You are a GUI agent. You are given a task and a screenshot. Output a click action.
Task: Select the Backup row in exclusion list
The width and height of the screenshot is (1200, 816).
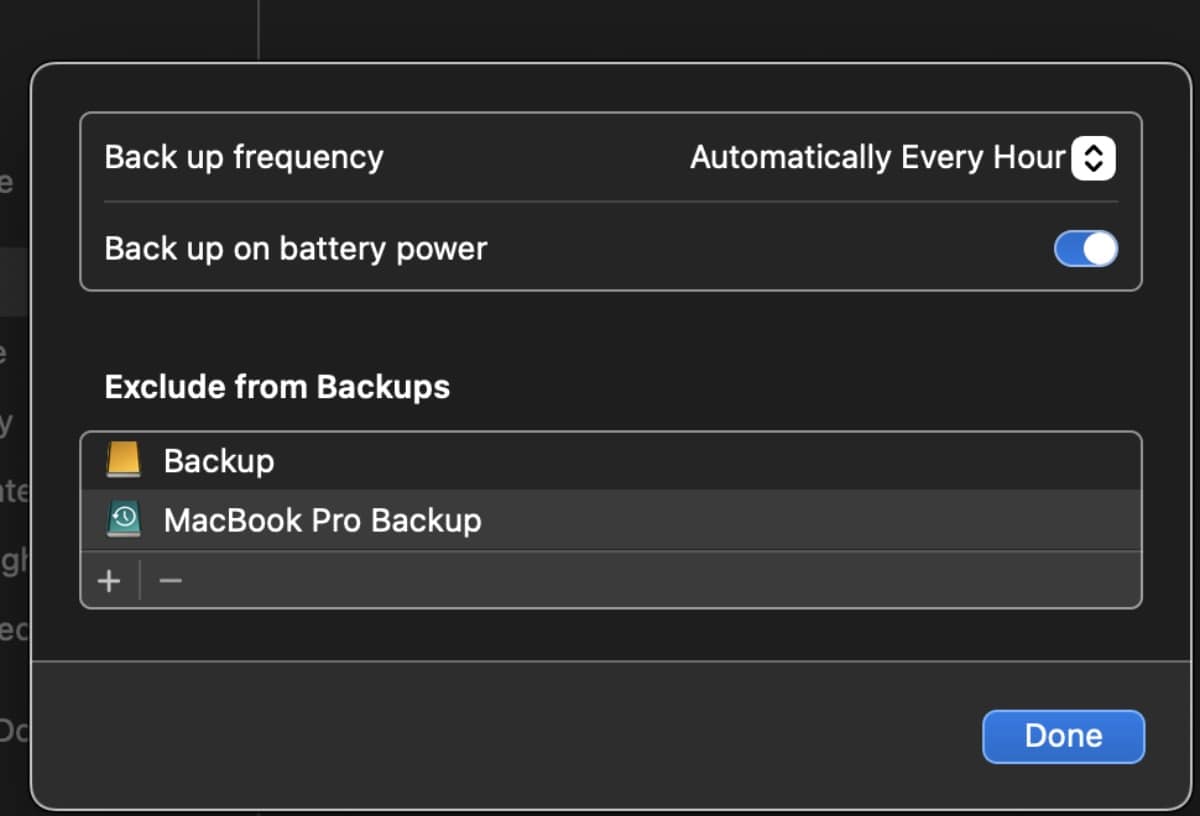pos(219,461)
